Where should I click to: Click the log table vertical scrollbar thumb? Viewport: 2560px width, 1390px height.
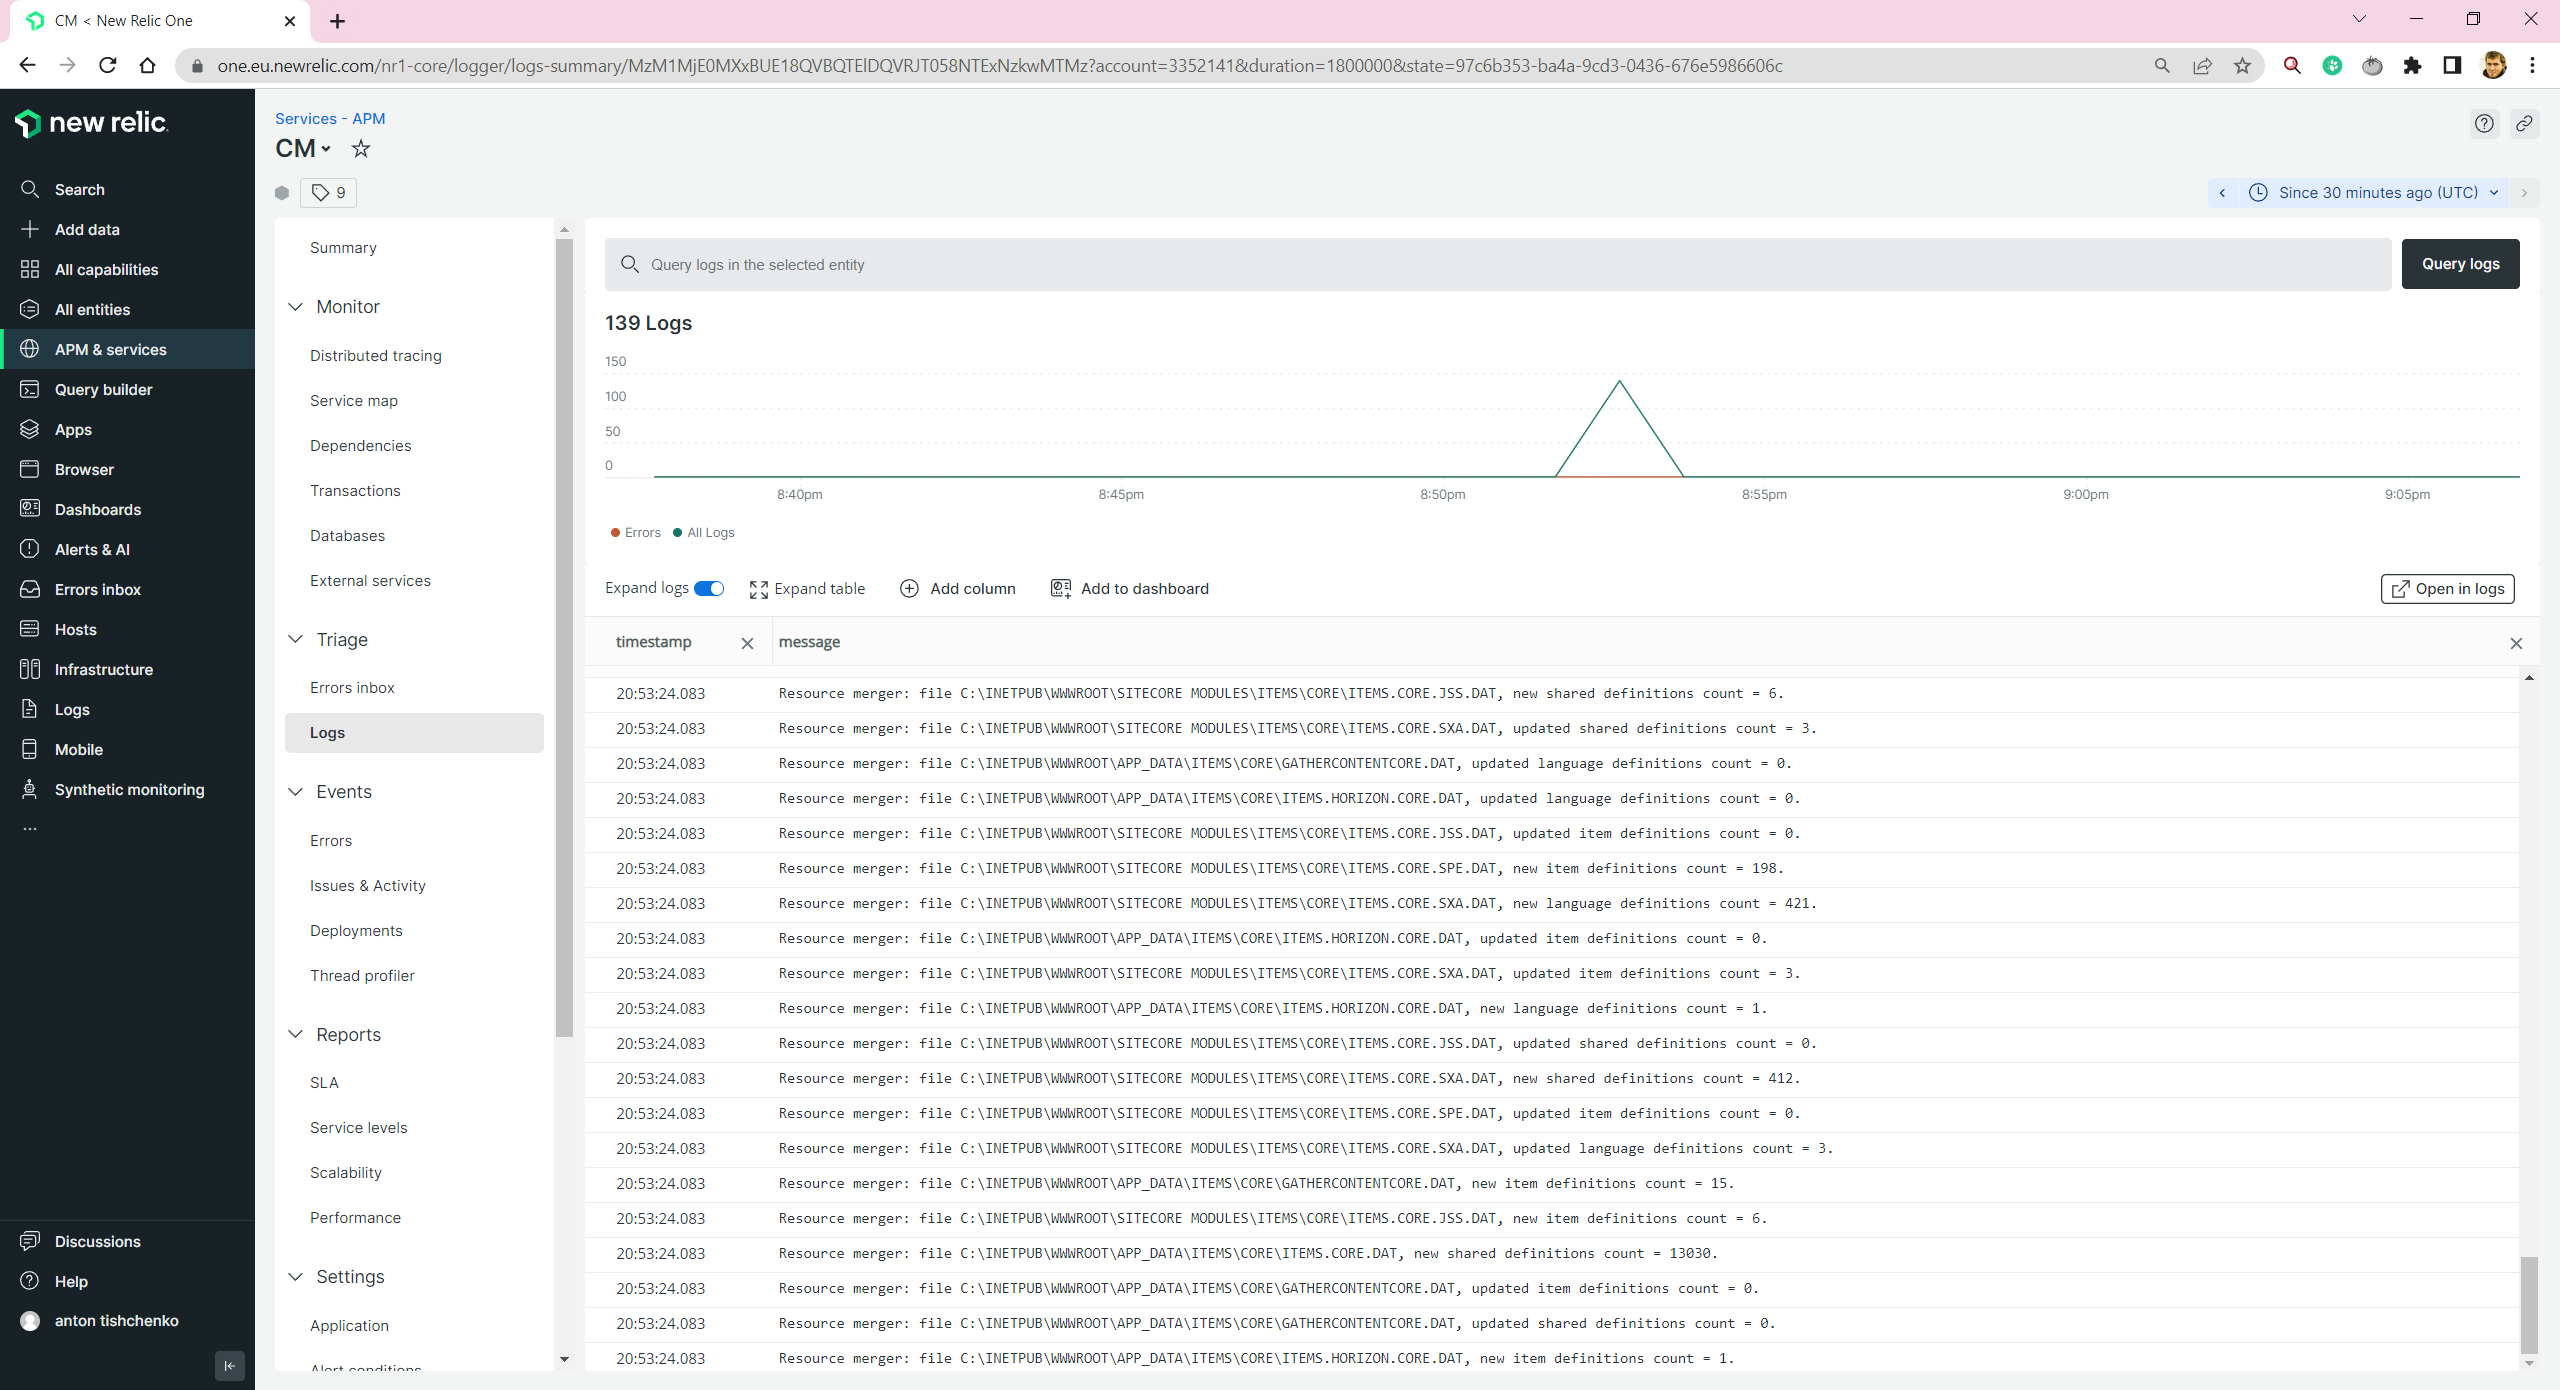pyautogui.click(x=2528, y=1304)
